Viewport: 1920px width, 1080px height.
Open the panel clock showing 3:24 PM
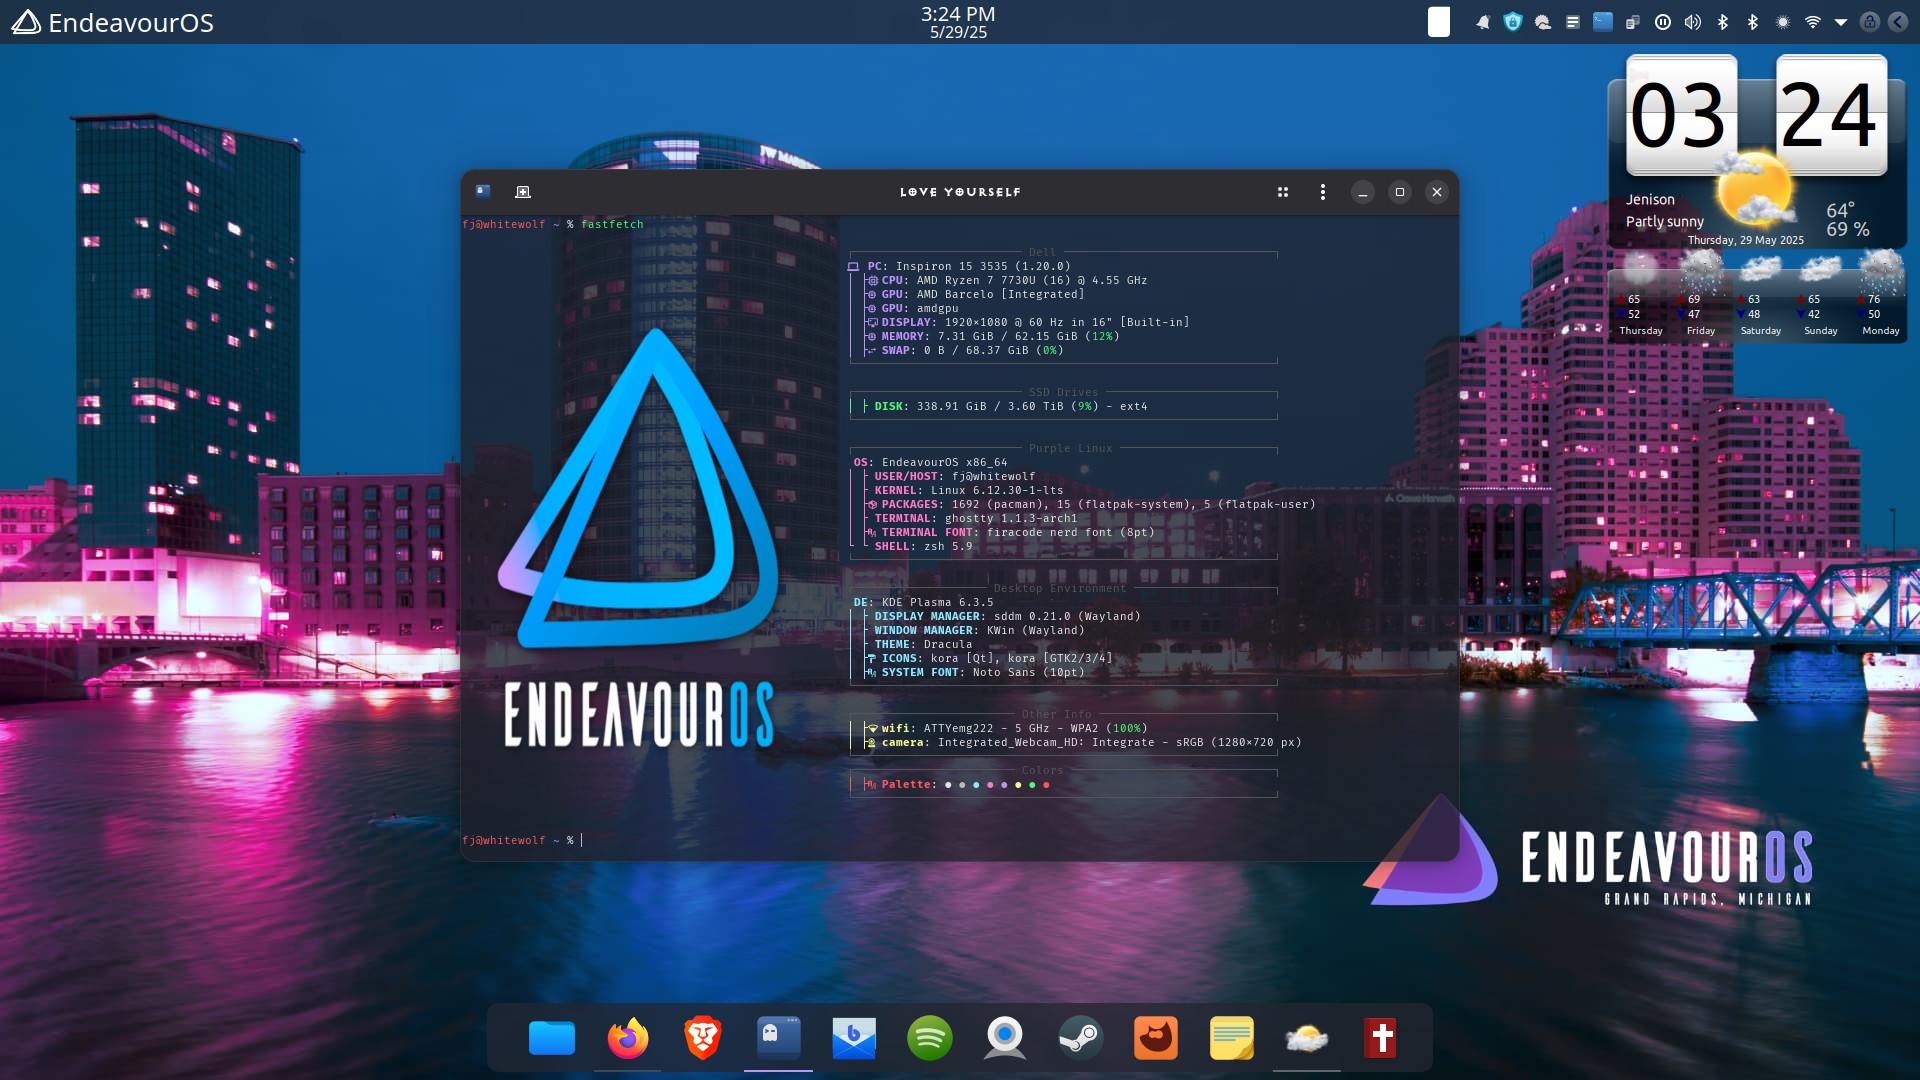[958, 22]
